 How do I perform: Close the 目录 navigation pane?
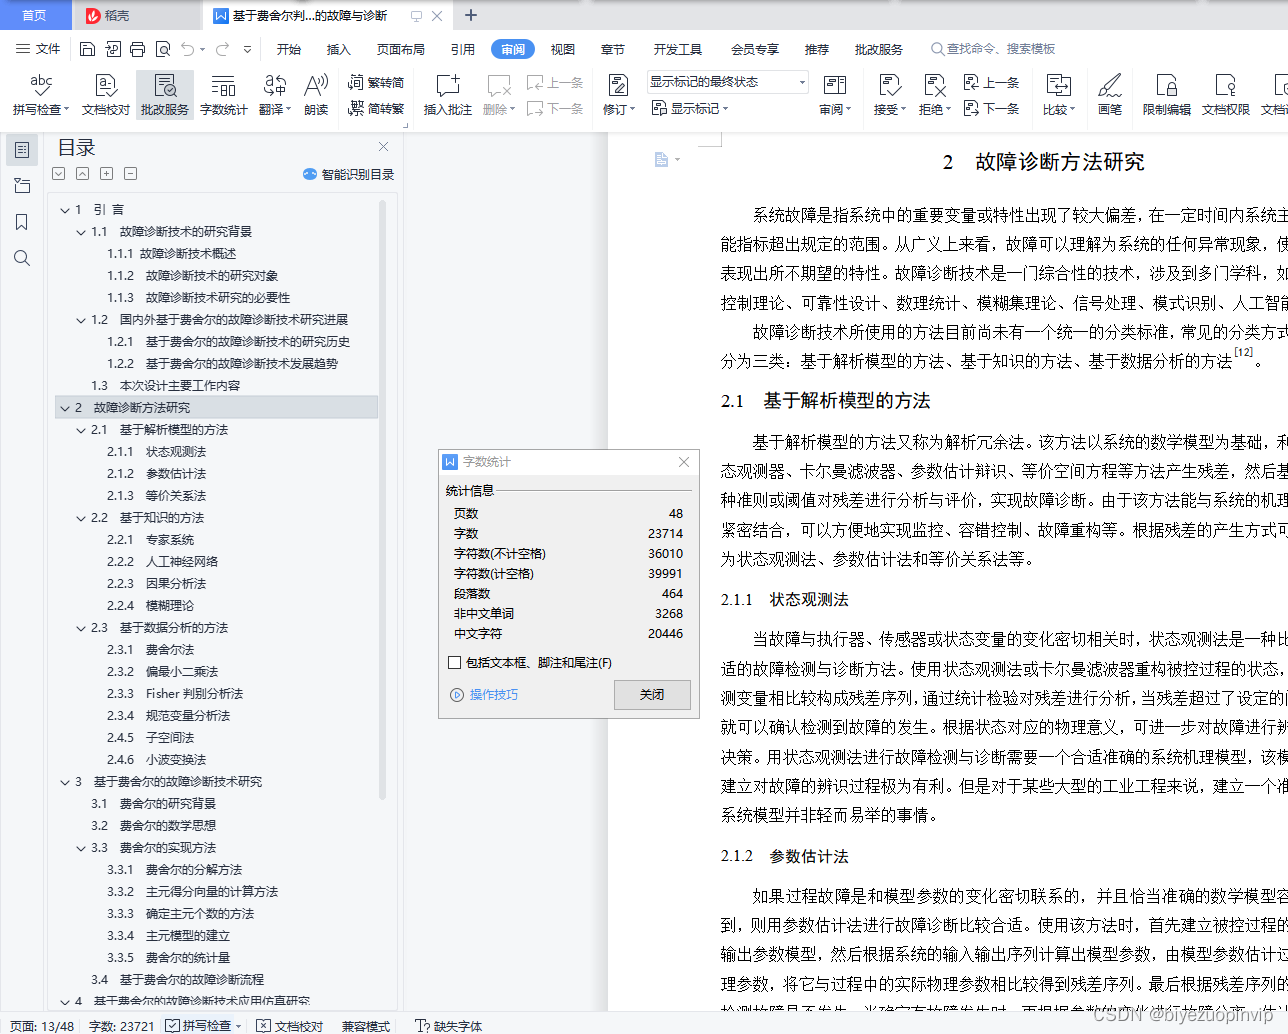383,147
